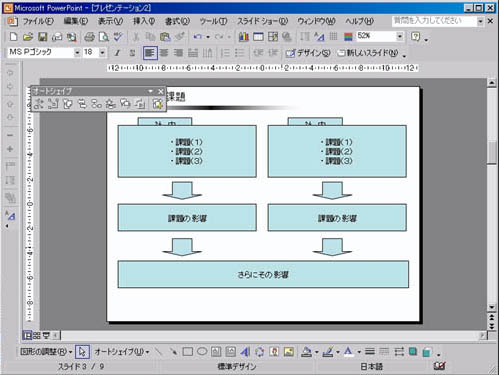Insert a table icon
This screenshot has width=499, height=375.
click(x=258, y=37)
